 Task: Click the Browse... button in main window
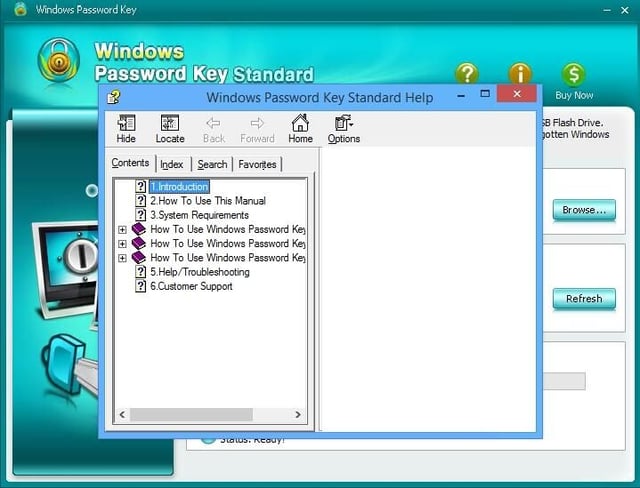584,210
